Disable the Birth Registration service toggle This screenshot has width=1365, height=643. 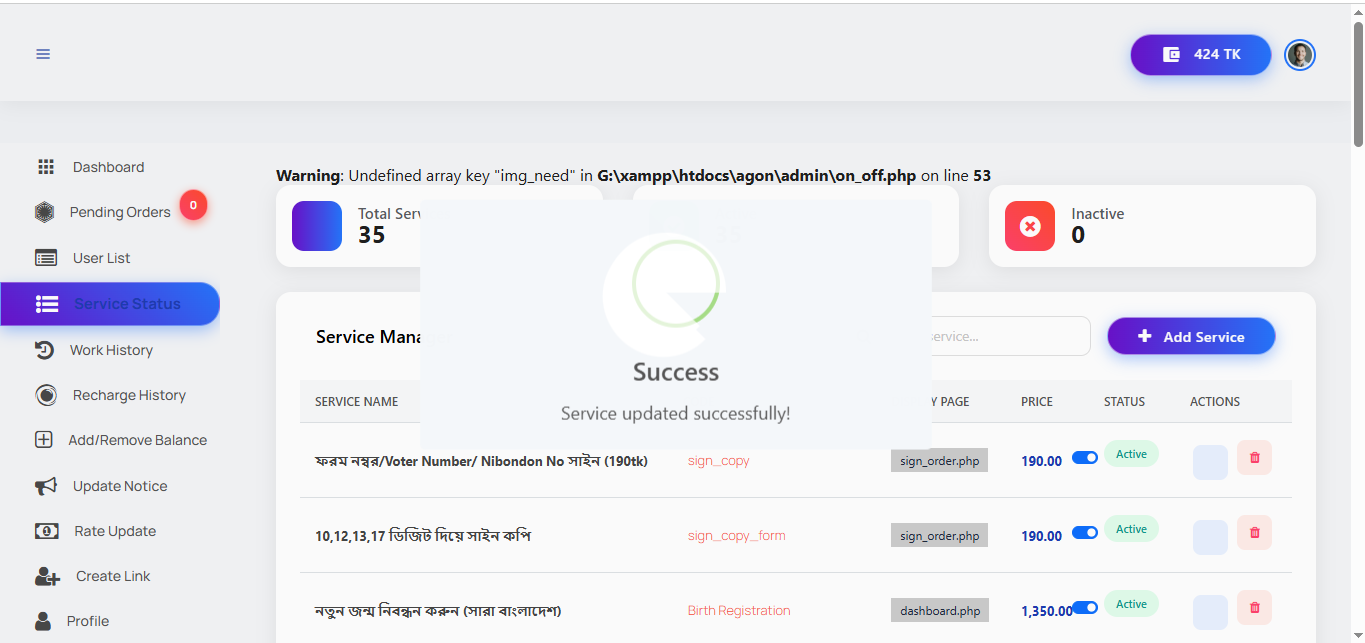pyautogui.click(x=1084, y=607)
